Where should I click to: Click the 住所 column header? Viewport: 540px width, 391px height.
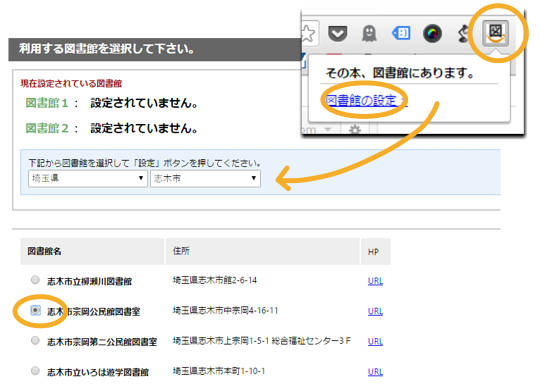tap(263, 251)
